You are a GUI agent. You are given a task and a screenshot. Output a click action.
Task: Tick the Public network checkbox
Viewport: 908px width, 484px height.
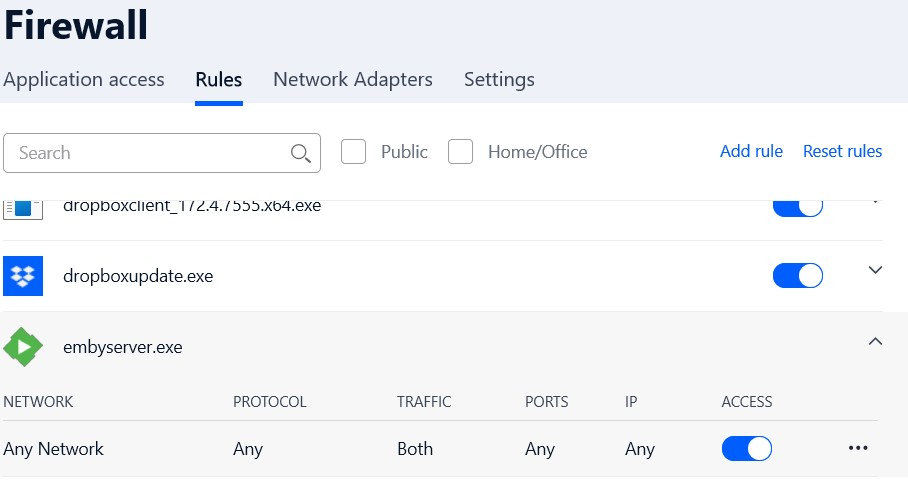point(353,152)
